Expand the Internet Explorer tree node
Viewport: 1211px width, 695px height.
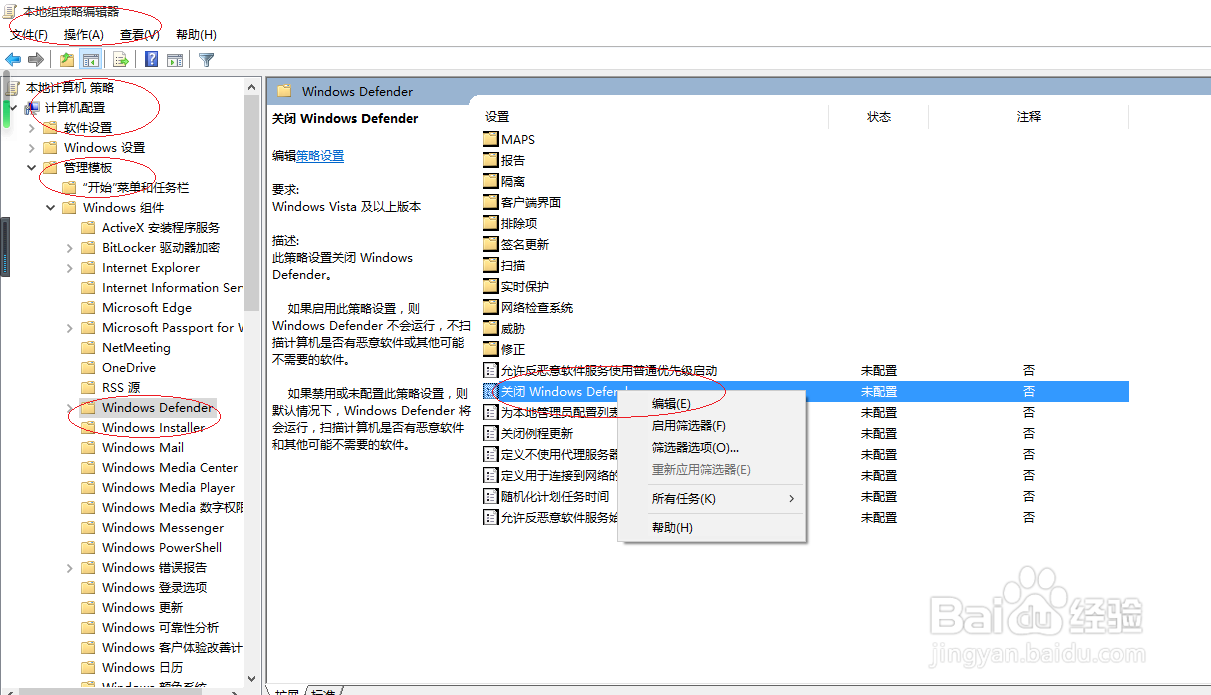click(x=69, y=267)
